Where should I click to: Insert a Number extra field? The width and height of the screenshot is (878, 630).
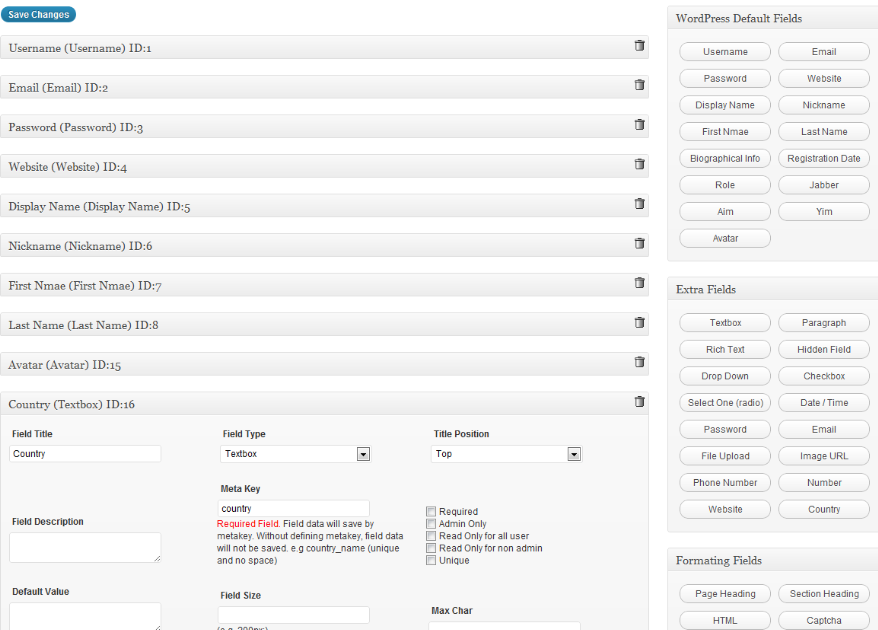point(824,483)
